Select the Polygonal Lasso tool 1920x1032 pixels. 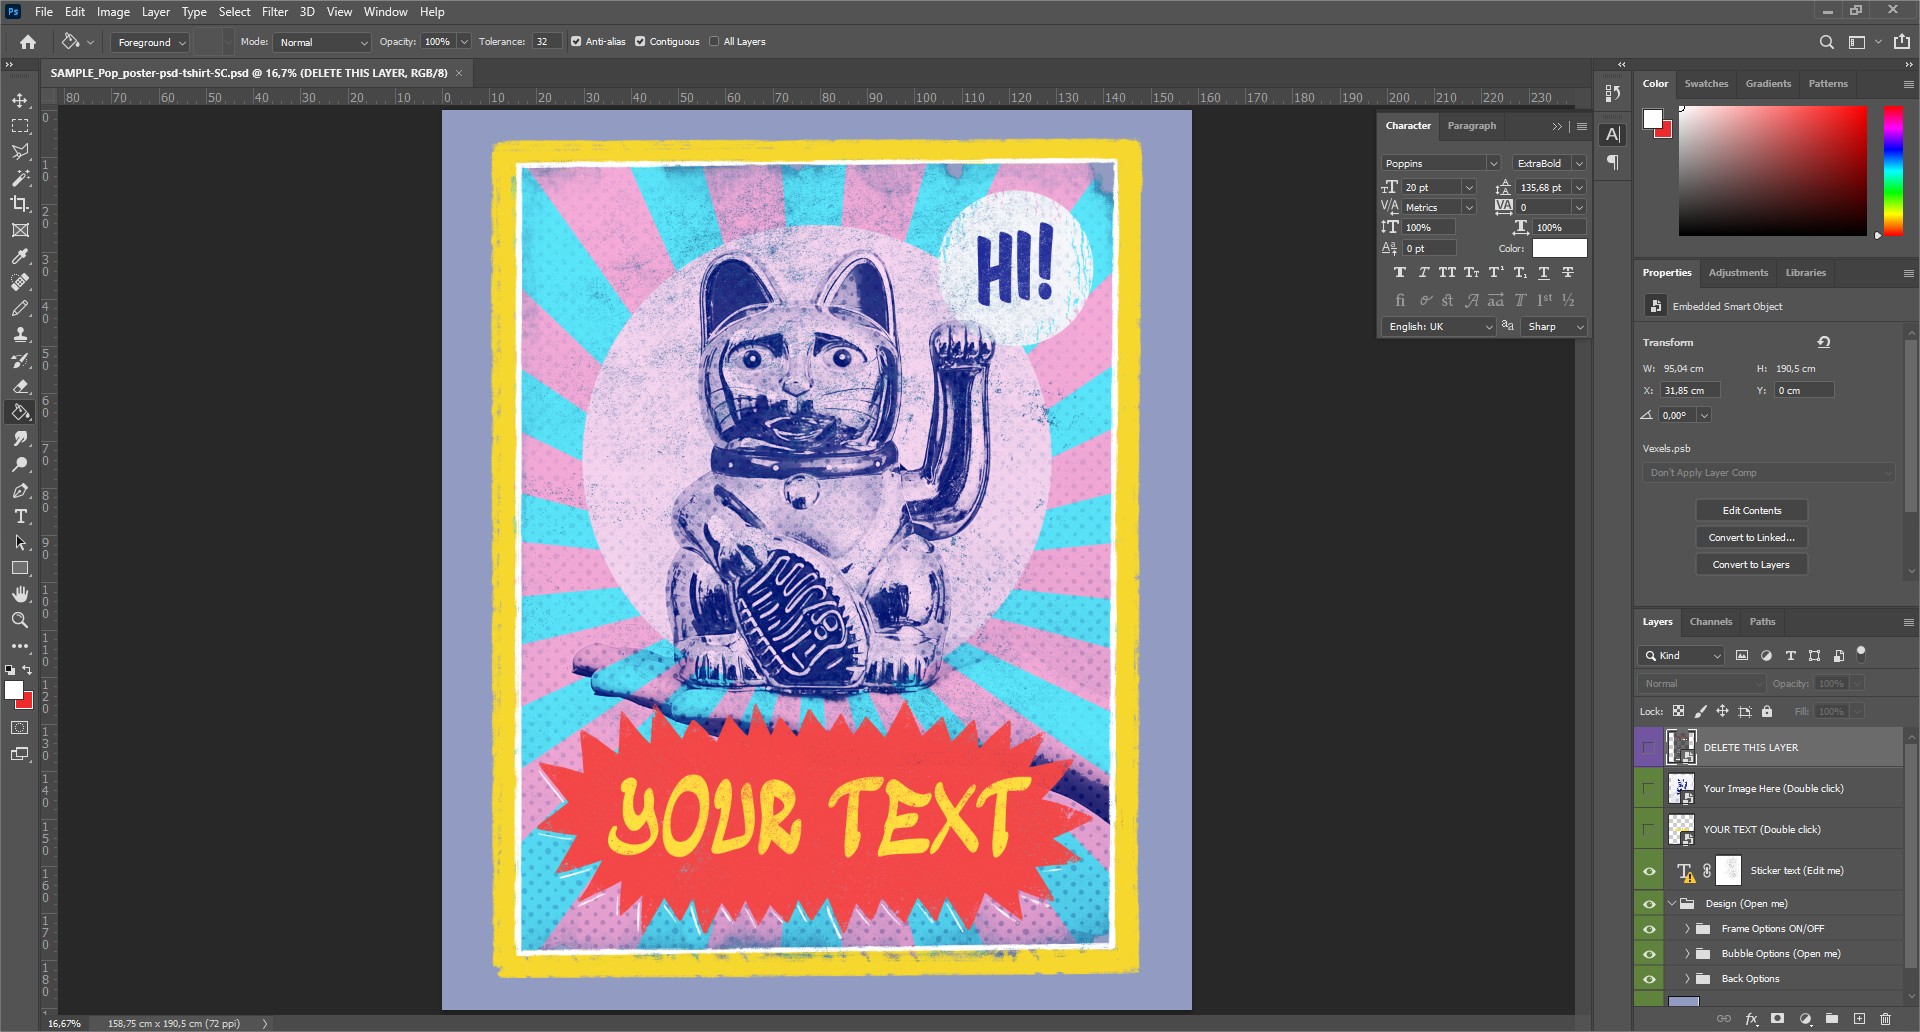point(20,152)
